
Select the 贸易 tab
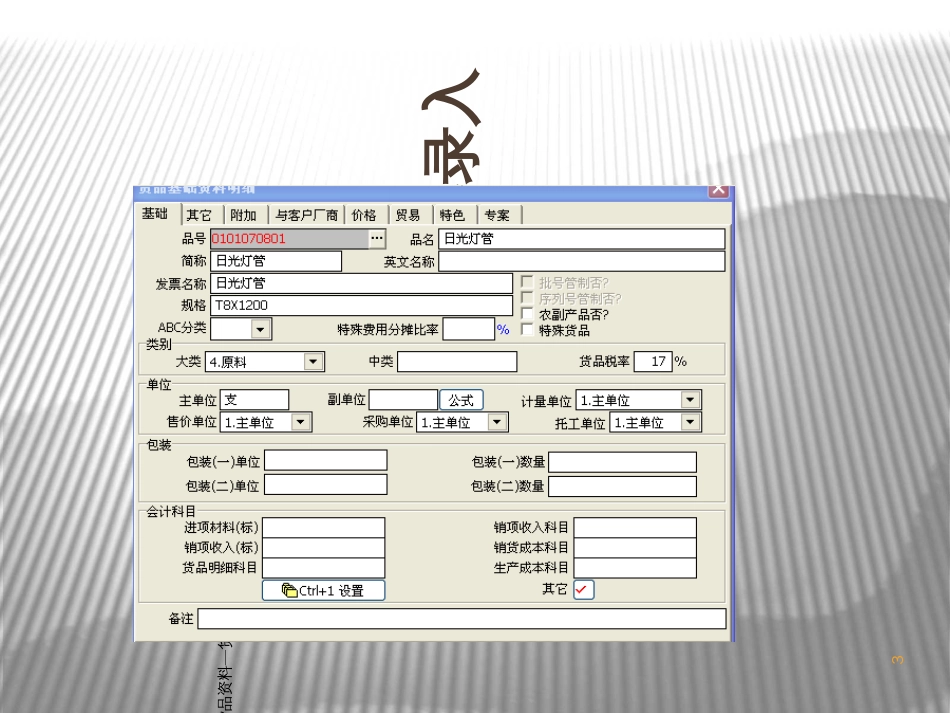[x=408, y=215]
